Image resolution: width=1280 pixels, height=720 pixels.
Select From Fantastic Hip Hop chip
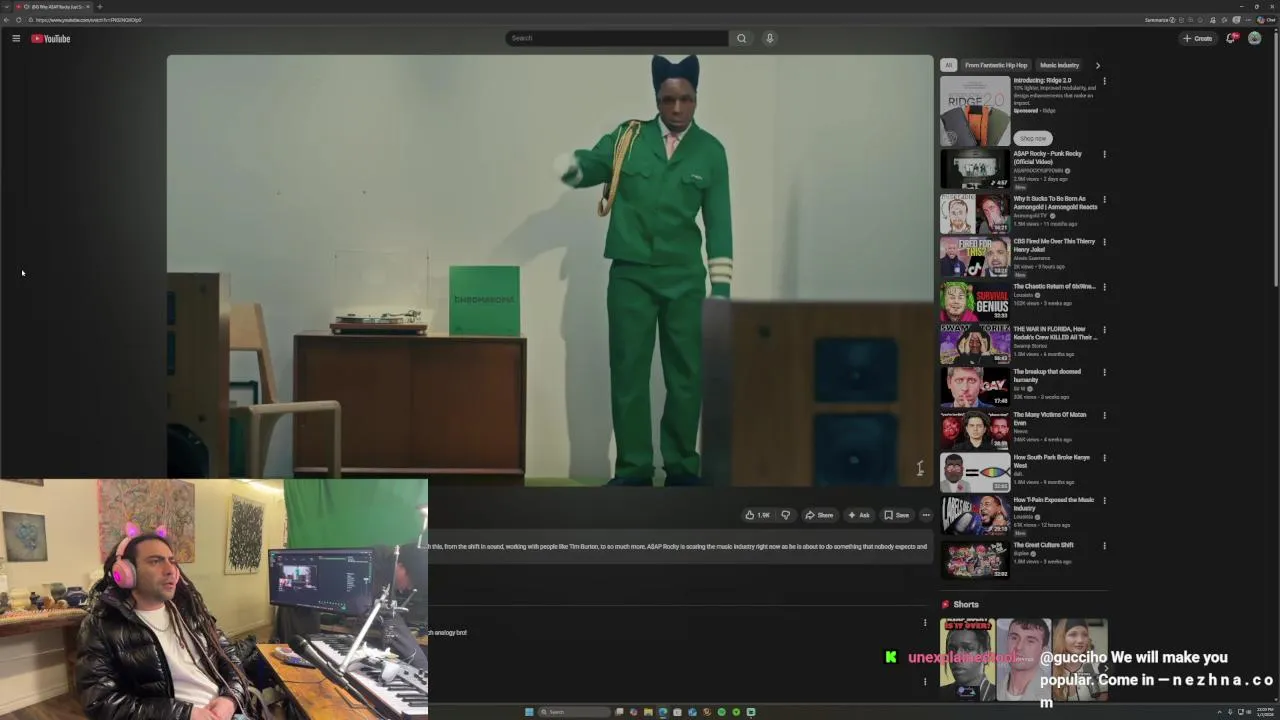[x=996, y=65]
